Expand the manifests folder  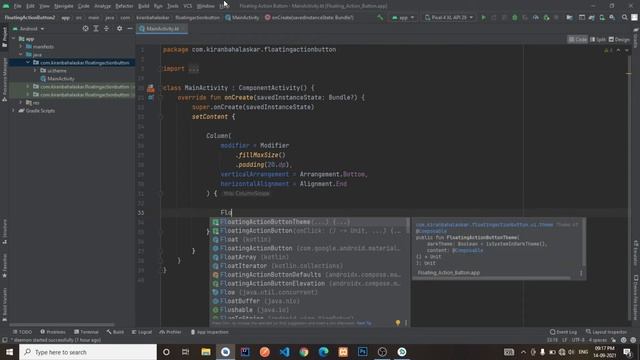pos(21,47)
